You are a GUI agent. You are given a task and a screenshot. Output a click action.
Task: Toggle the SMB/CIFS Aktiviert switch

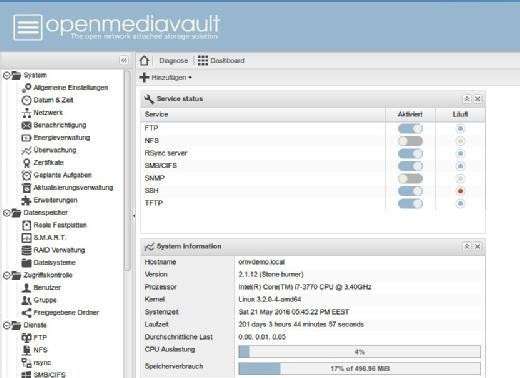click(410, 166)
